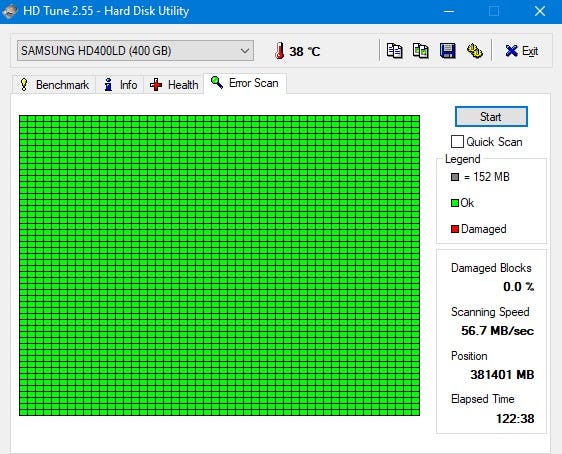Click the red cross Health icon

click(x=156, y=85)
